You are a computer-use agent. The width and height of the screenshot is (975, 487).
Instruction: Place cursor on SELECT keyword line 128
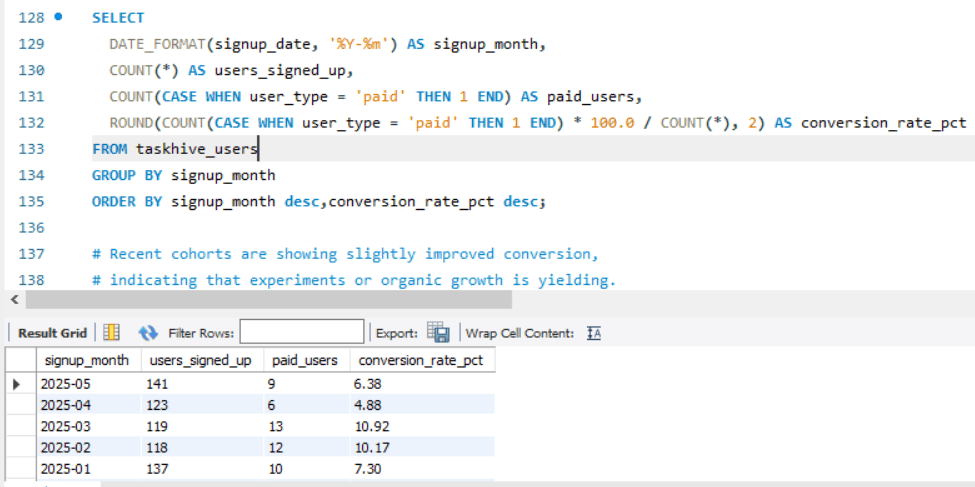[118, 17]
